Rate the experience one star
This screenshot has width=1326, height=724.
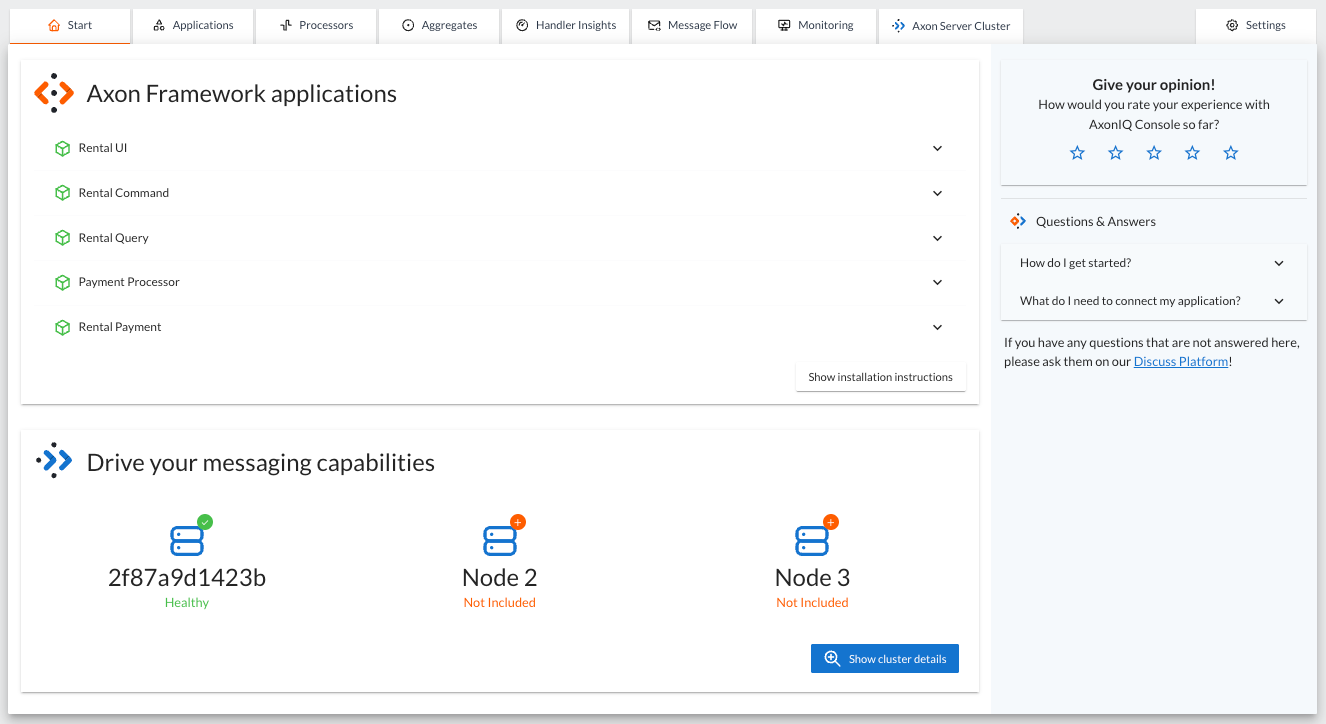(1077, 153)
